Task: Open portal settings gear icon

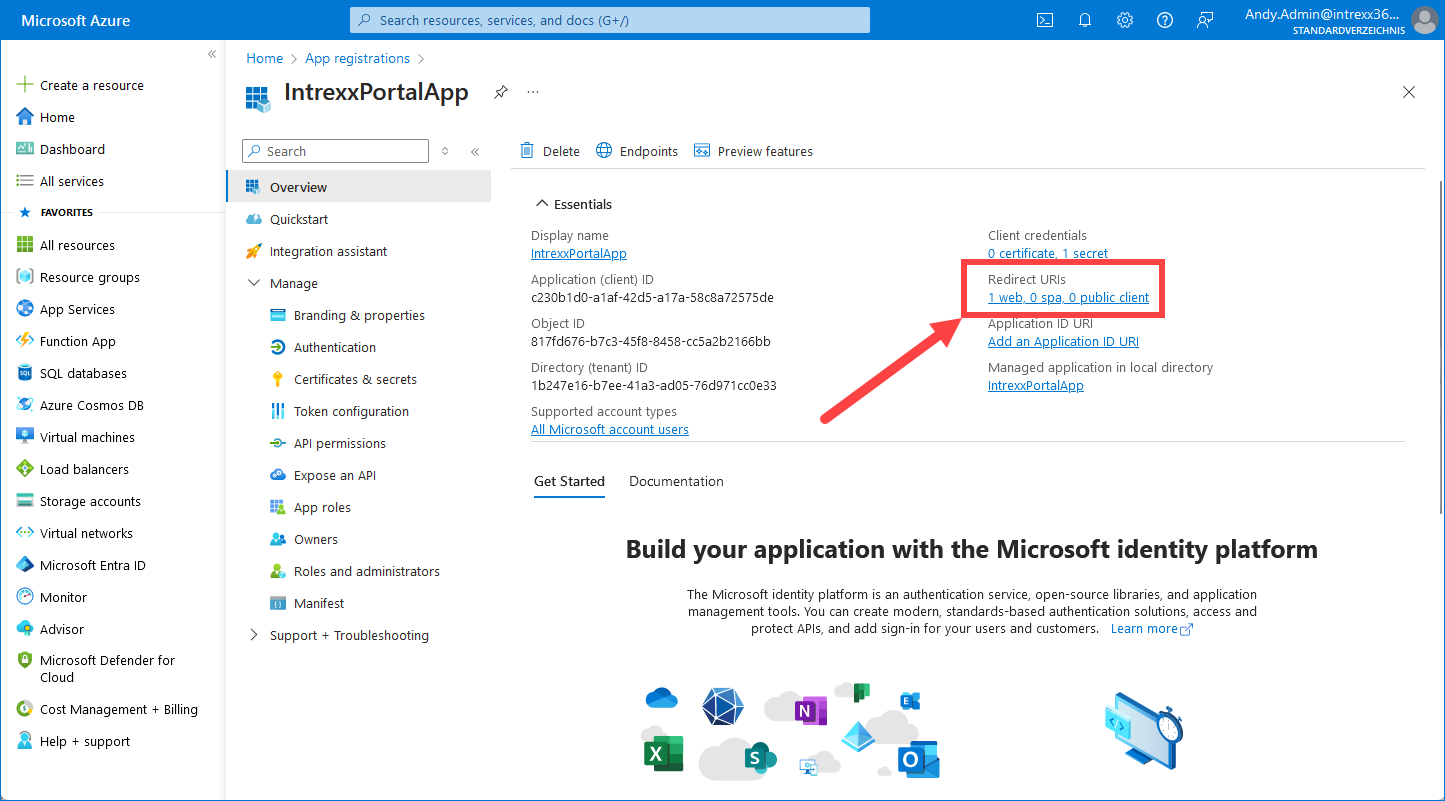Action: [1125, 20]
